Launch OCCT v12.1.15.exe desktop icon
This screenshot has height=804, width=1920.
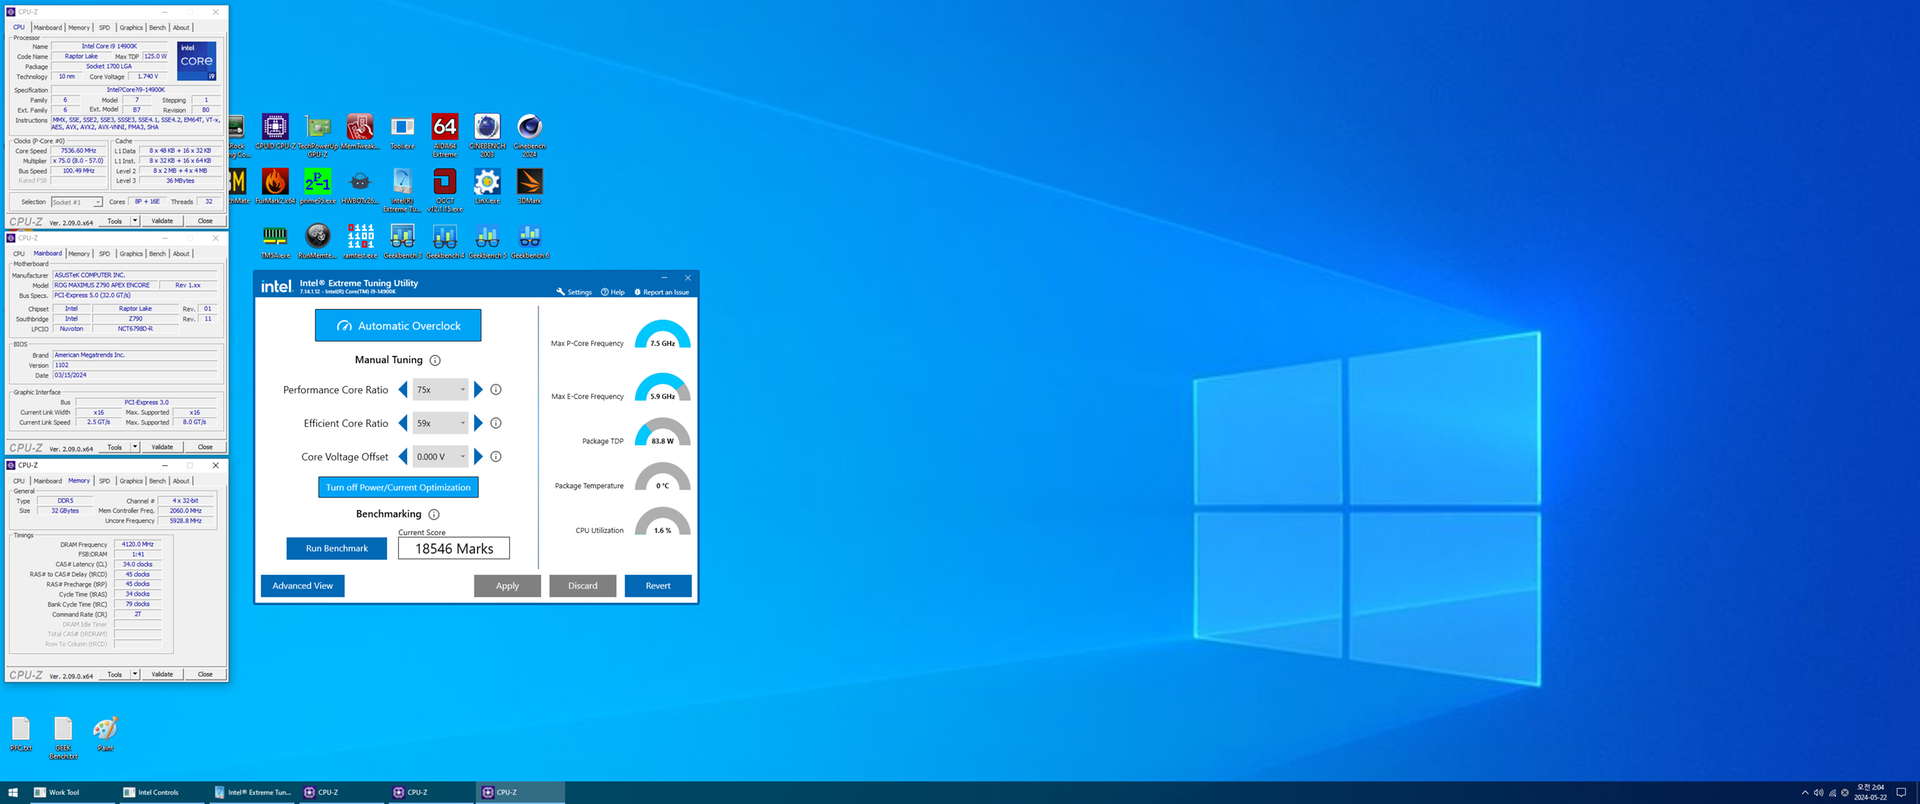[x=445, y=188]
